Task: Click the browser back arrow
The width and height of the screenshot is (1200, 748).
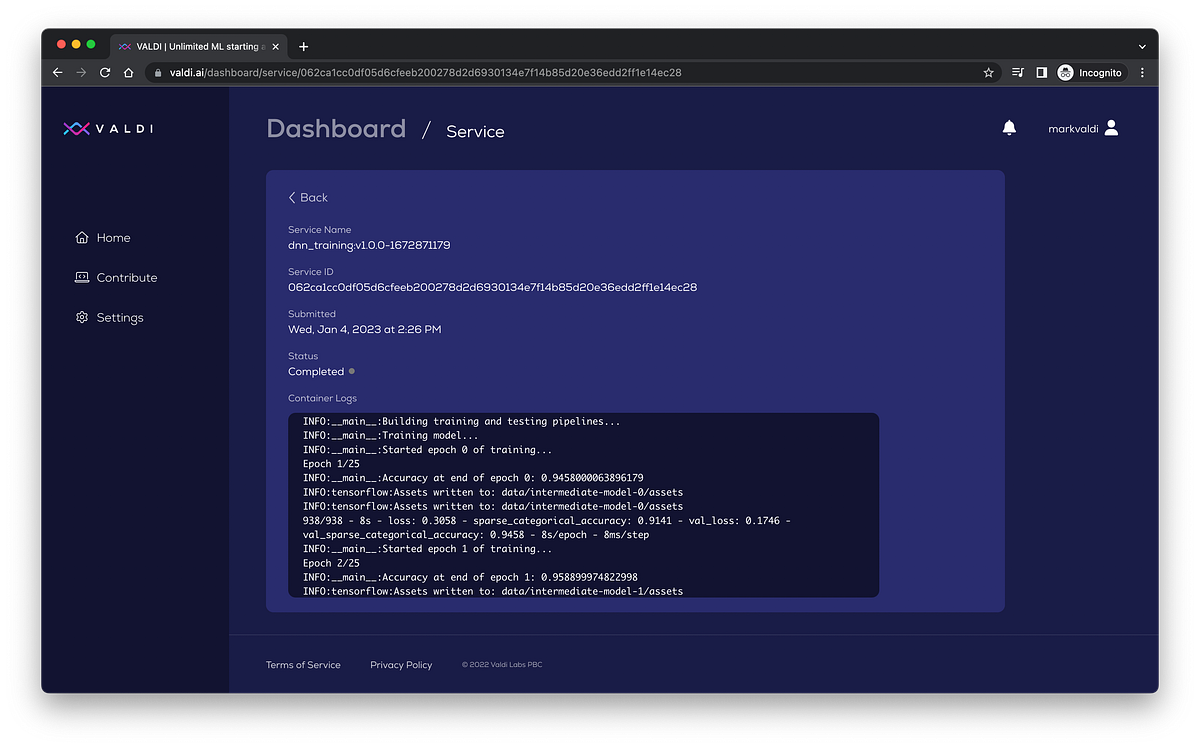Action: tap(57, 72)
